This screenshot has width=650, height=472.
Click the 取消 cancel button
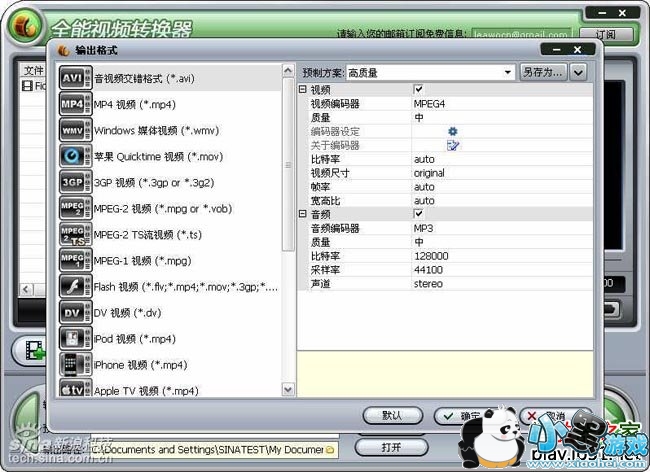coord(549,416)
